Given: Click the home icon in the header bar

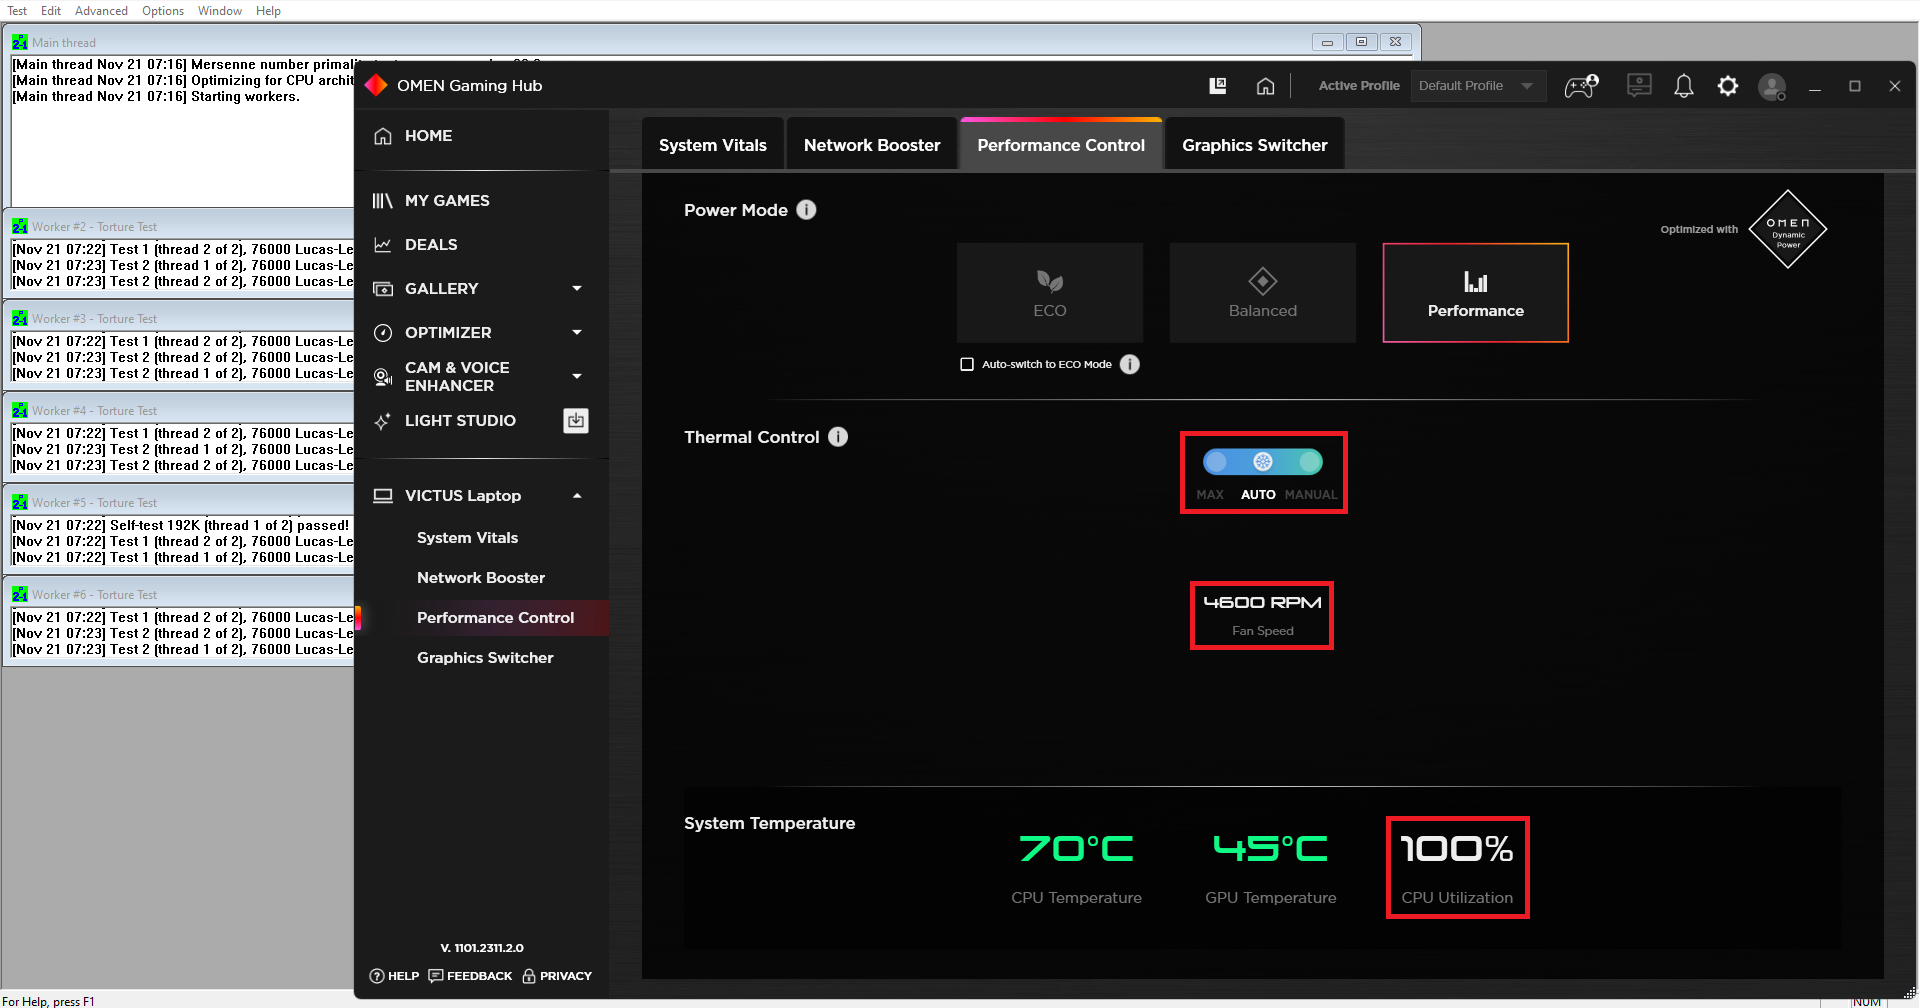Looking at the screenshot, I should pyautogui.click(x=1265, y=86).
